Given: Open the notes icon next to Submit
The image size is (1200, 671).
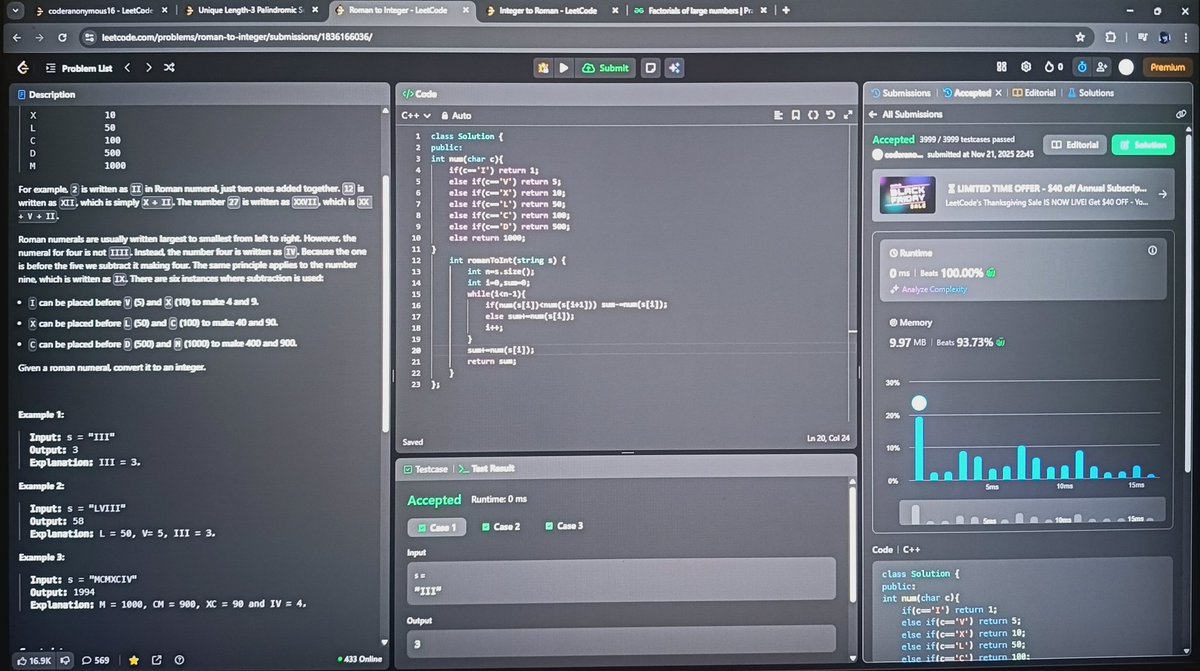Looking at the screenshot, I should (651, 67).
